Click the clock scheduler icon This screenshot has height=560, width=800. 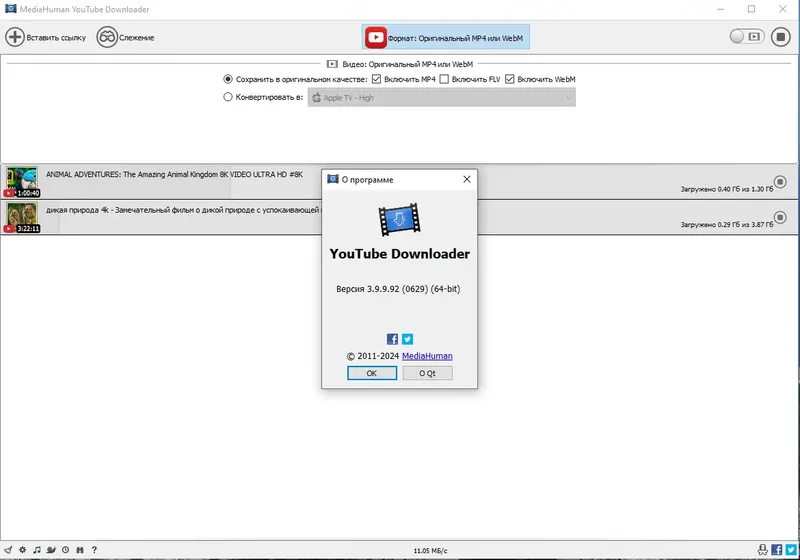point(65,550)
